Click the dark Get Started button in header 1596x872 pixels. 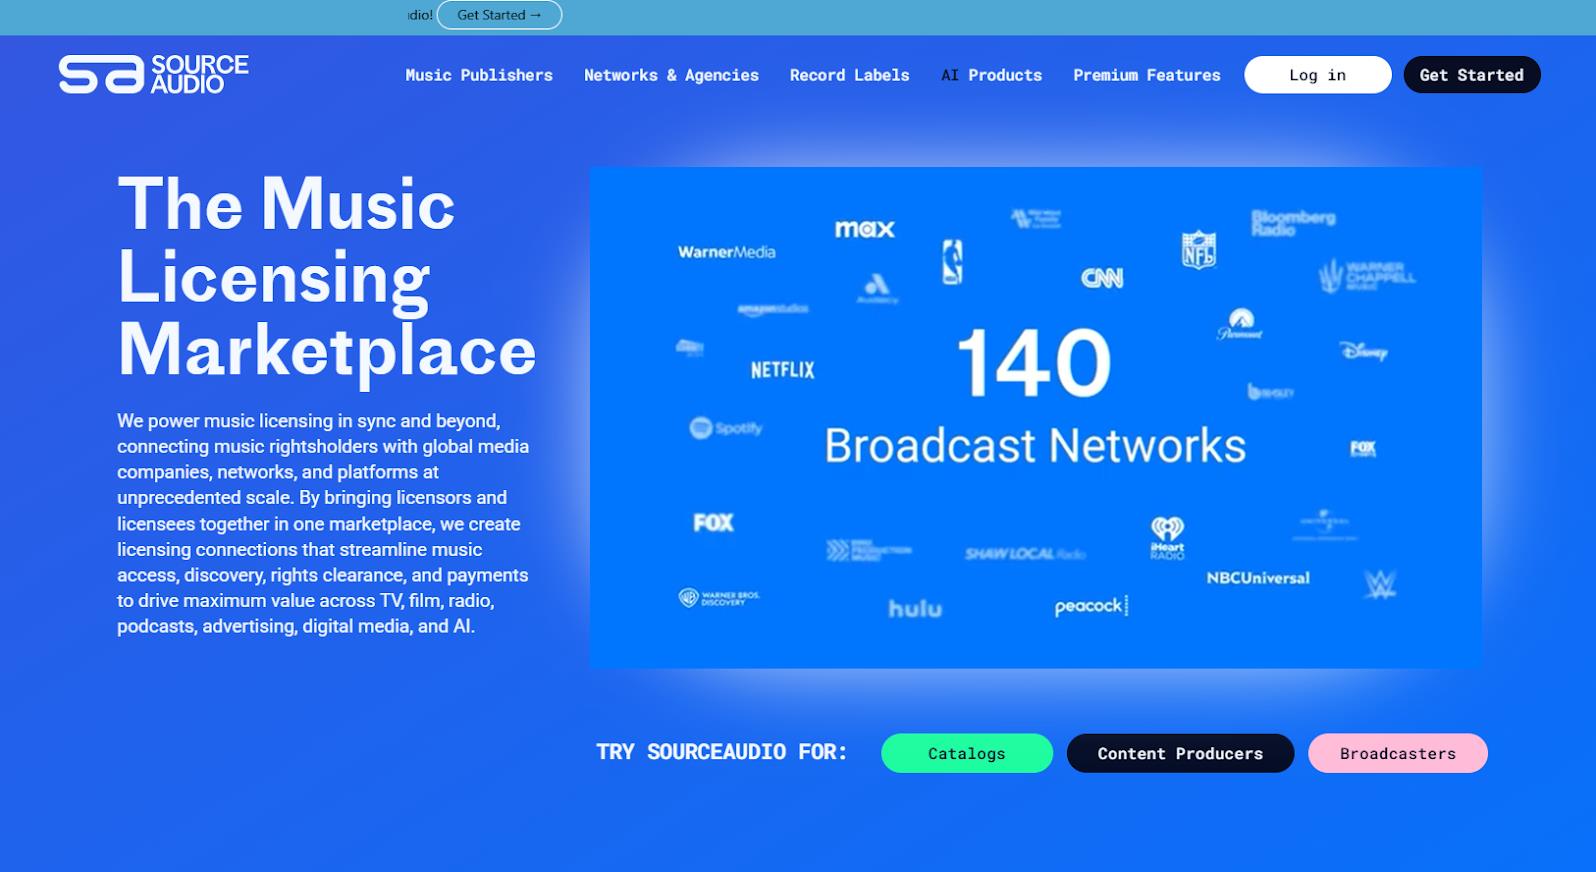pos(1472,75)
